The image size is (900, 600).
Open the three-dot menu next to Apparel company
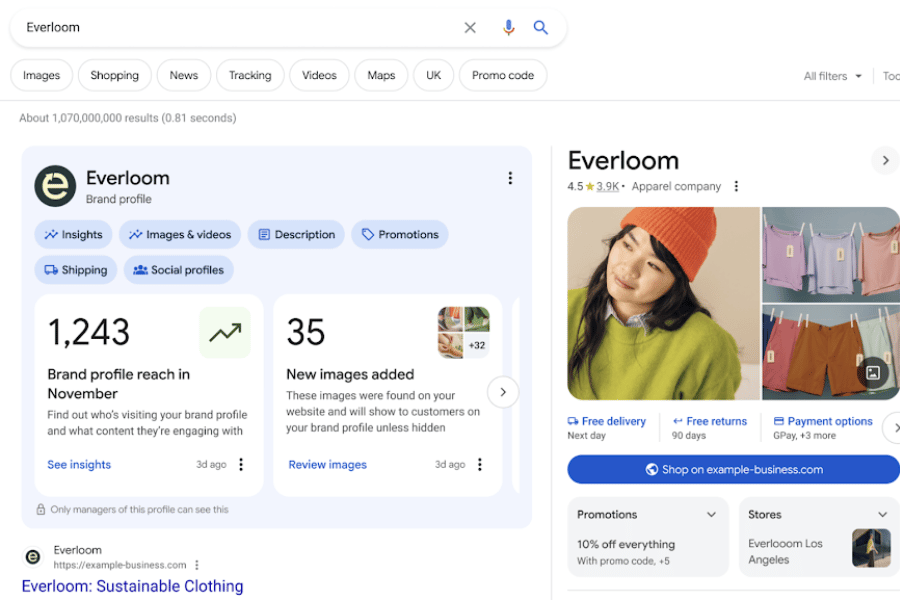coord(736,186)
